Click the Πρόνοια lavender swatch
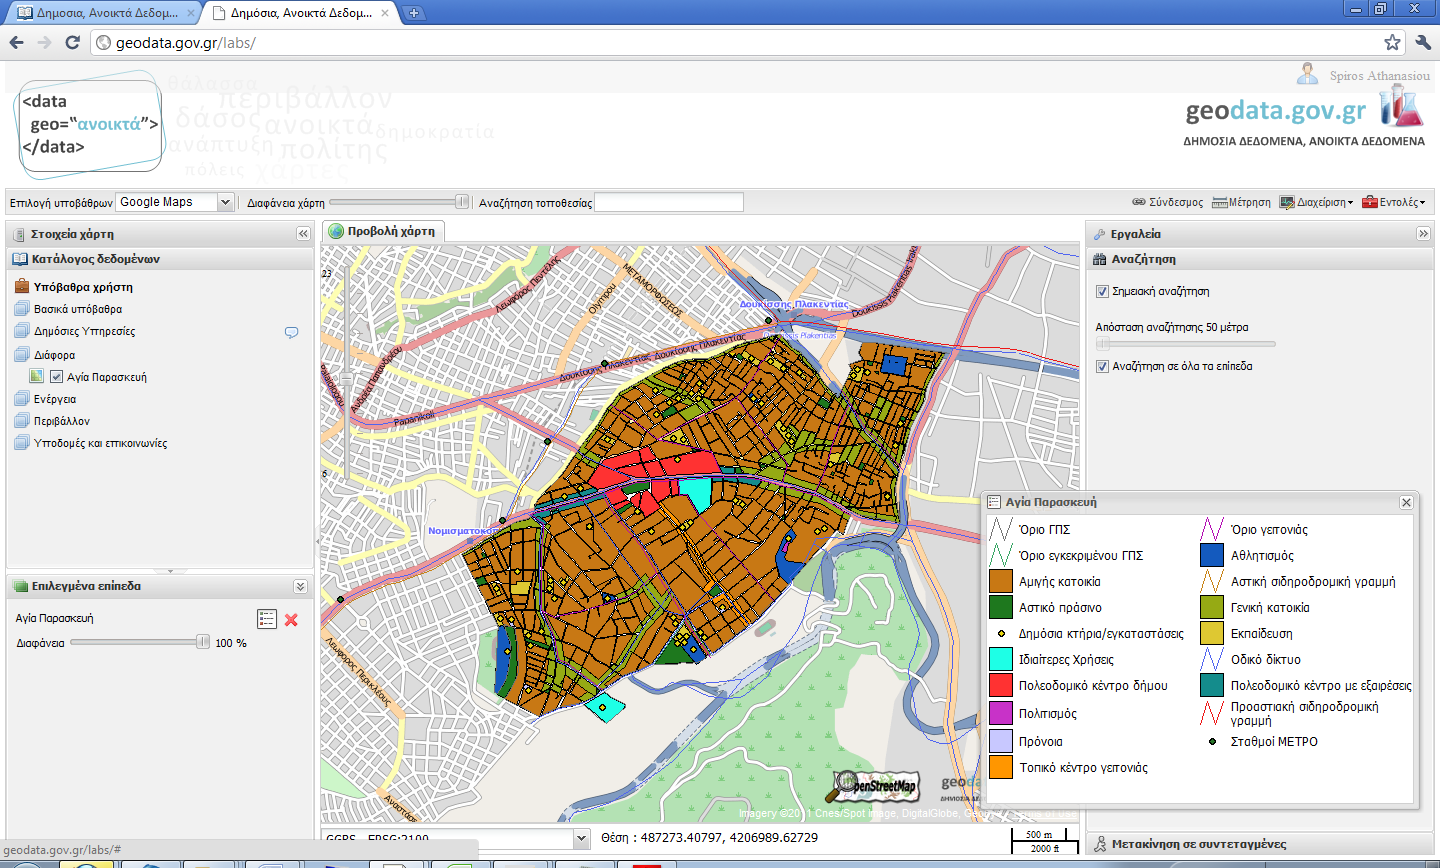Viewport: 1440px width, 868px height. point(1001,741)
